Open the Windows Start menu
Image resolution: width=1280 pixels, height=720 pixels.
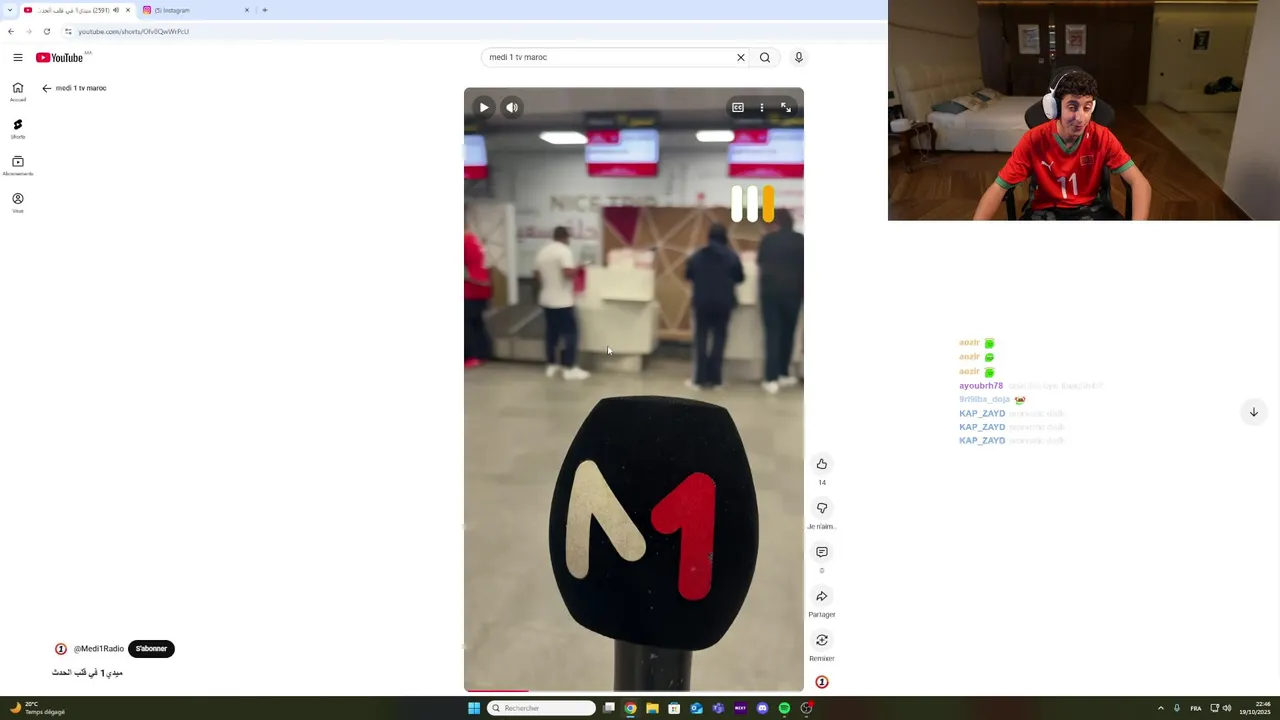474,708
